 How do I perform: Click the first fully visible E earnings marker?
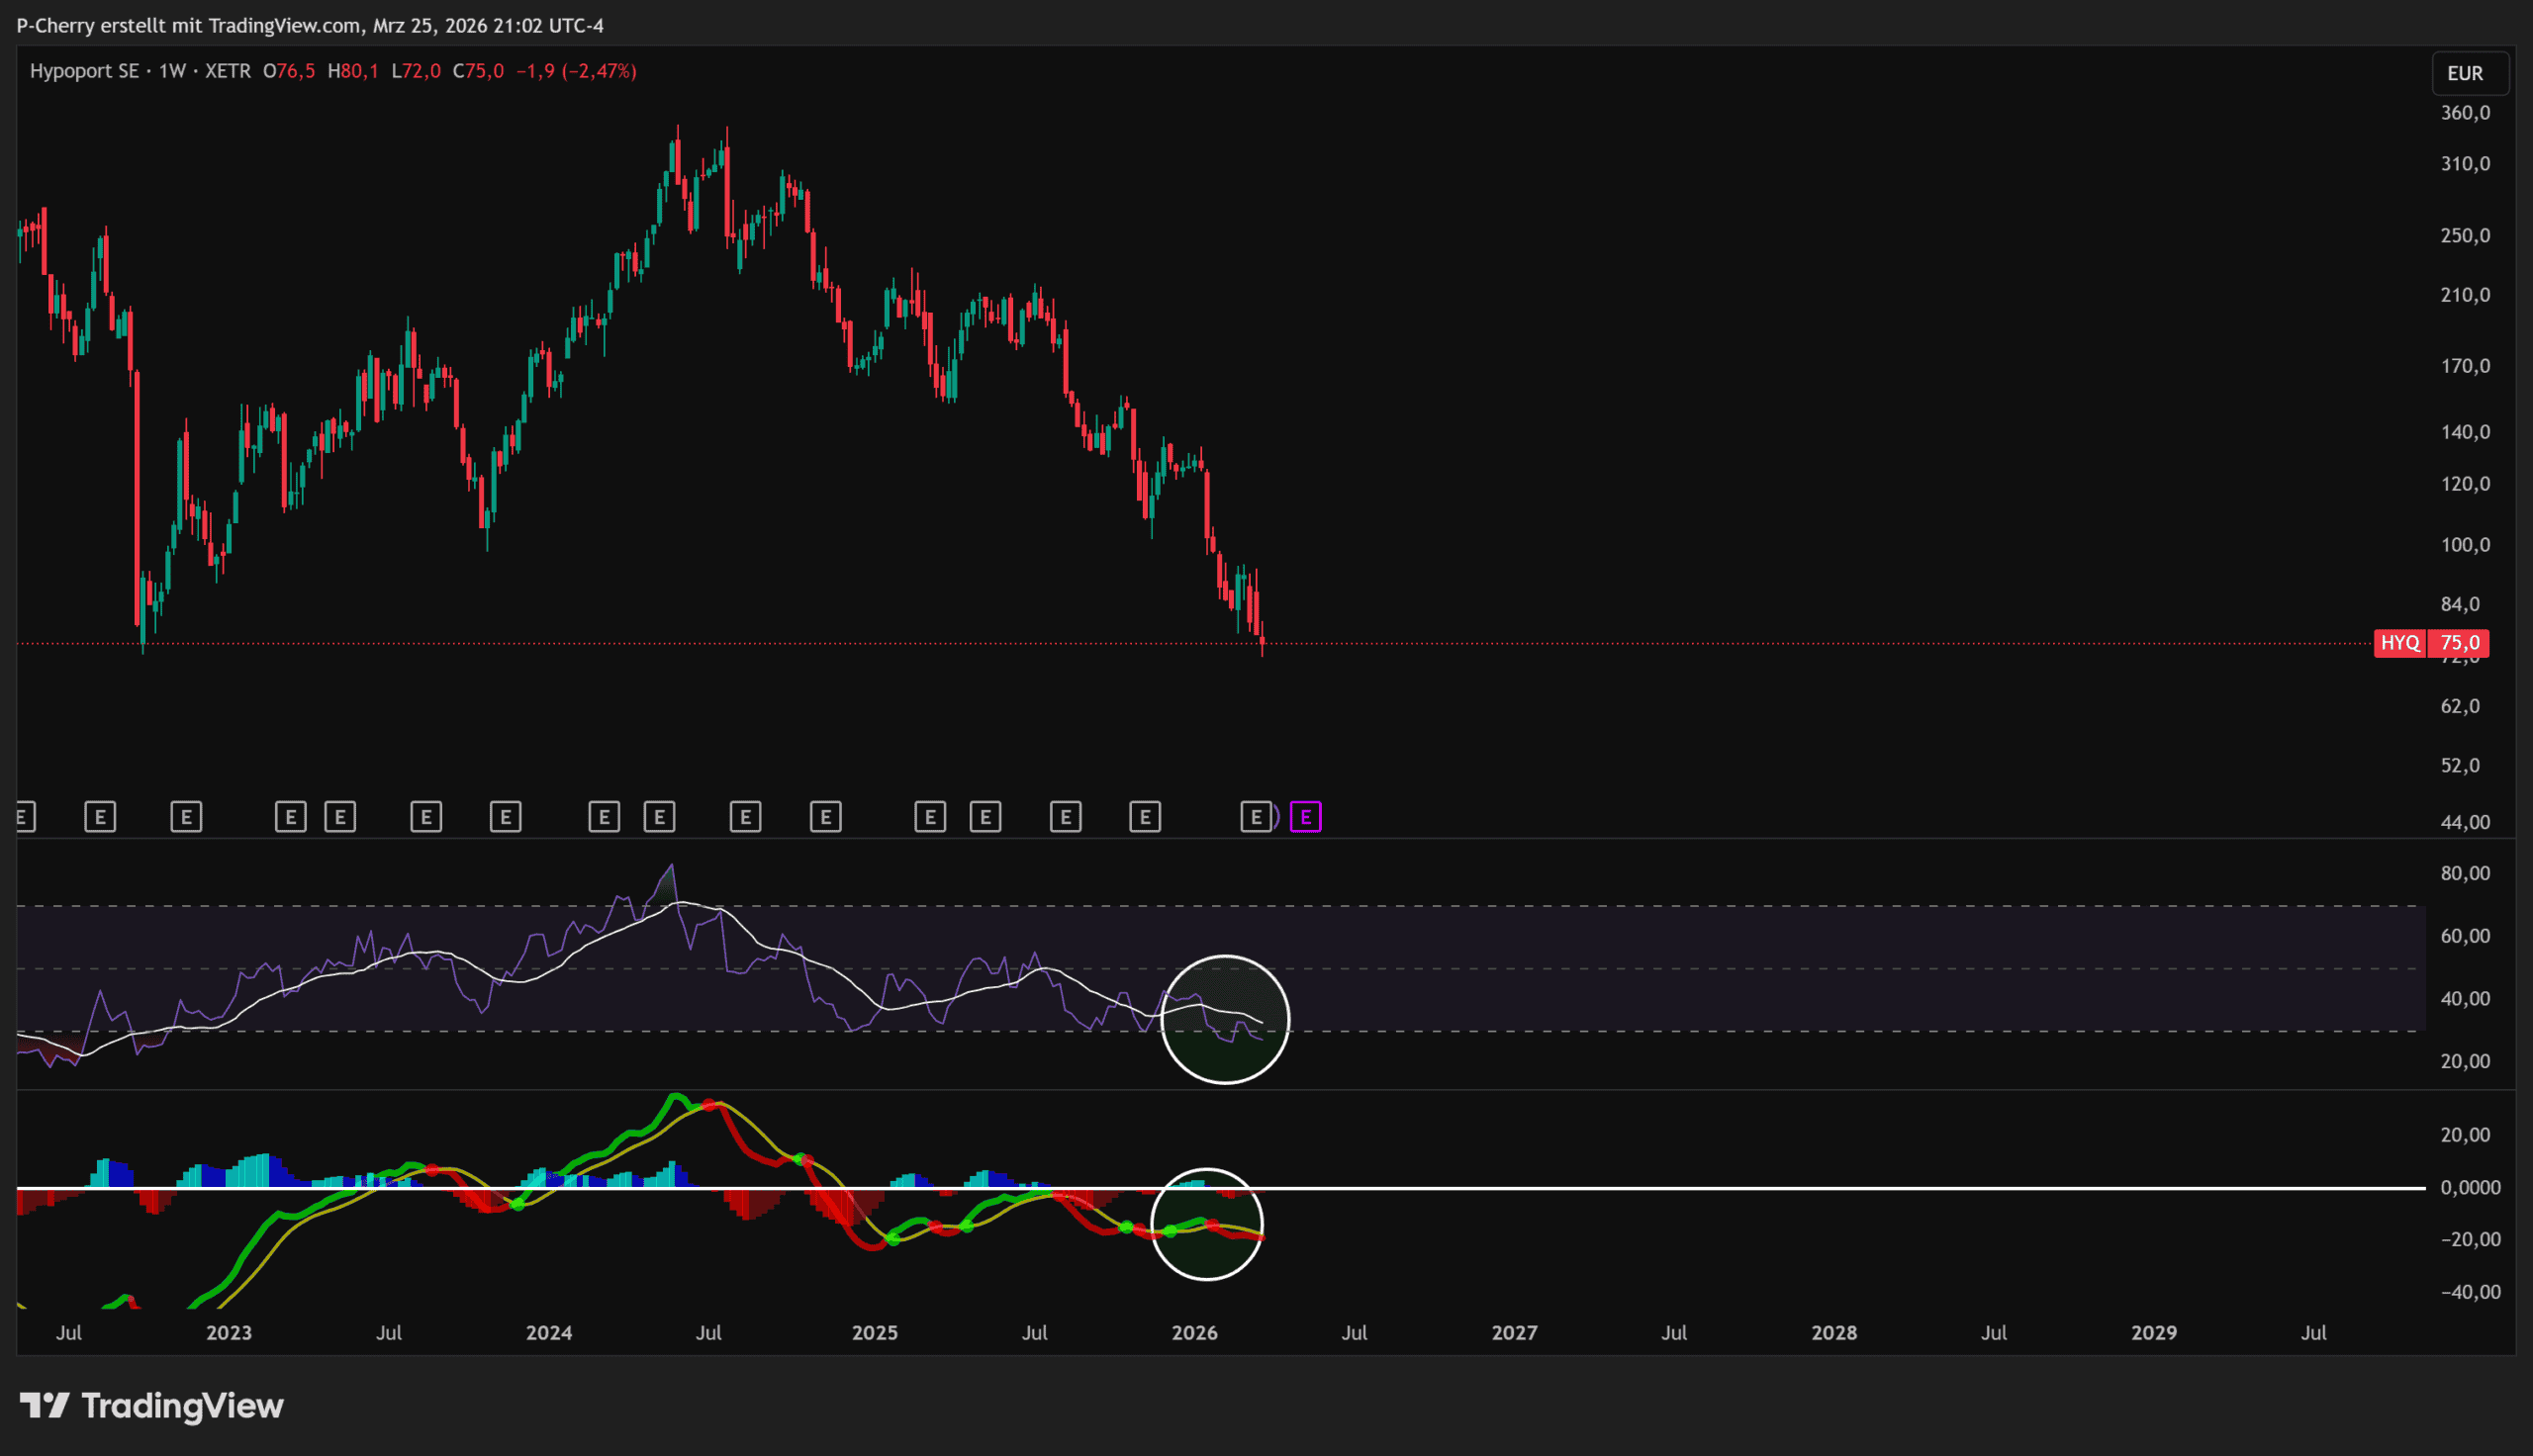point(100,817)
